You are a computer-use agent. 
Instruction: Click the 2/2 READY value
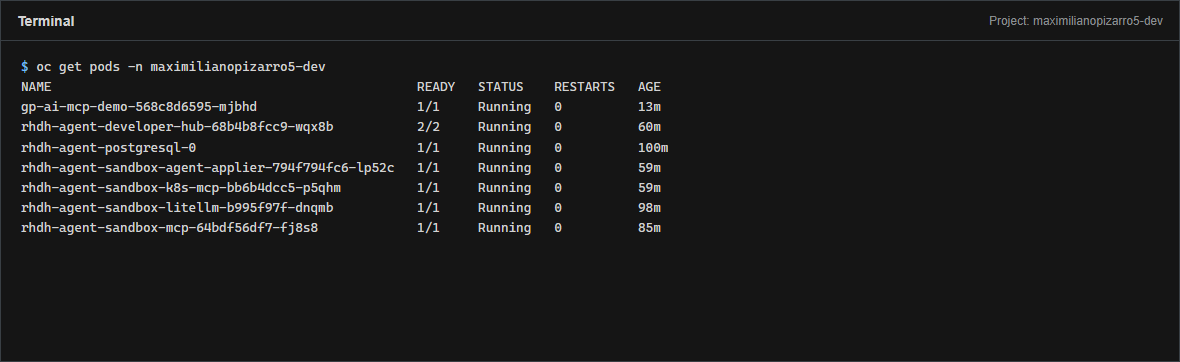(428, 127)
